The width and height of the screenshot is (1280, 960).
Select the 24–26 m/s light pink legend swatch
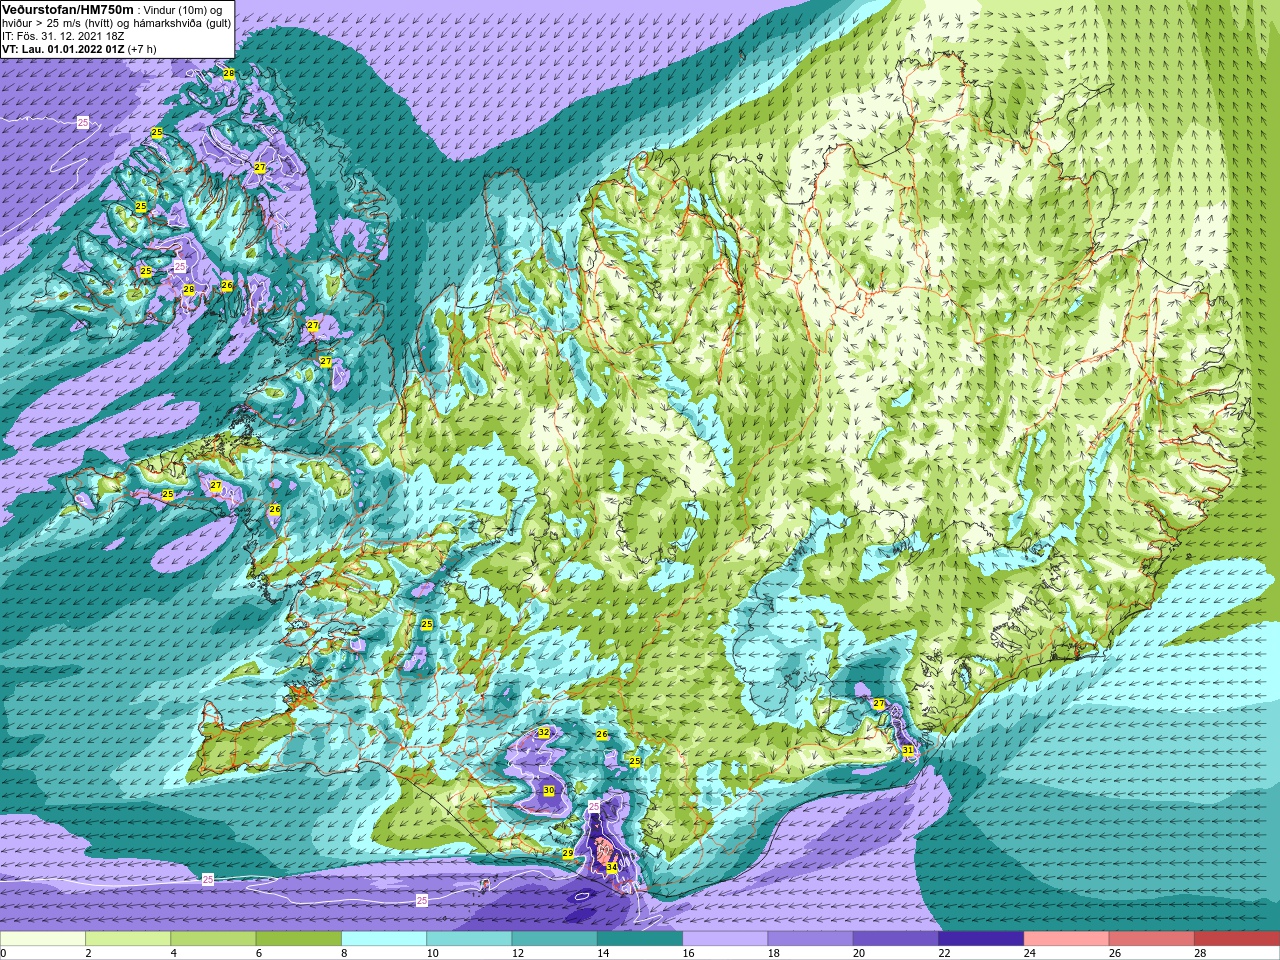[1066, 939]
